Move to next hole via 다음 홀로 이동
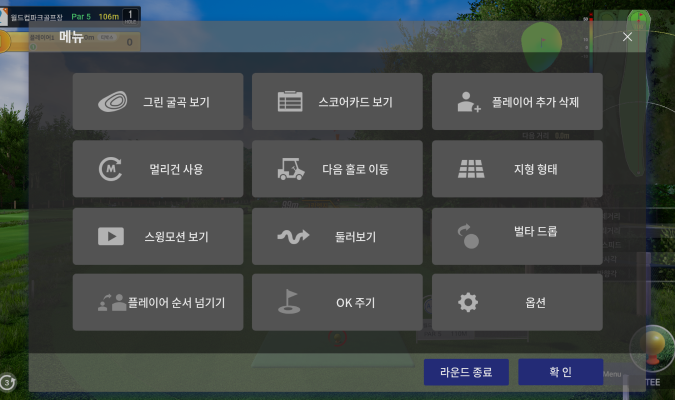Image resolution: width=675 pixels, height=400 pixels. pos(337,169)
